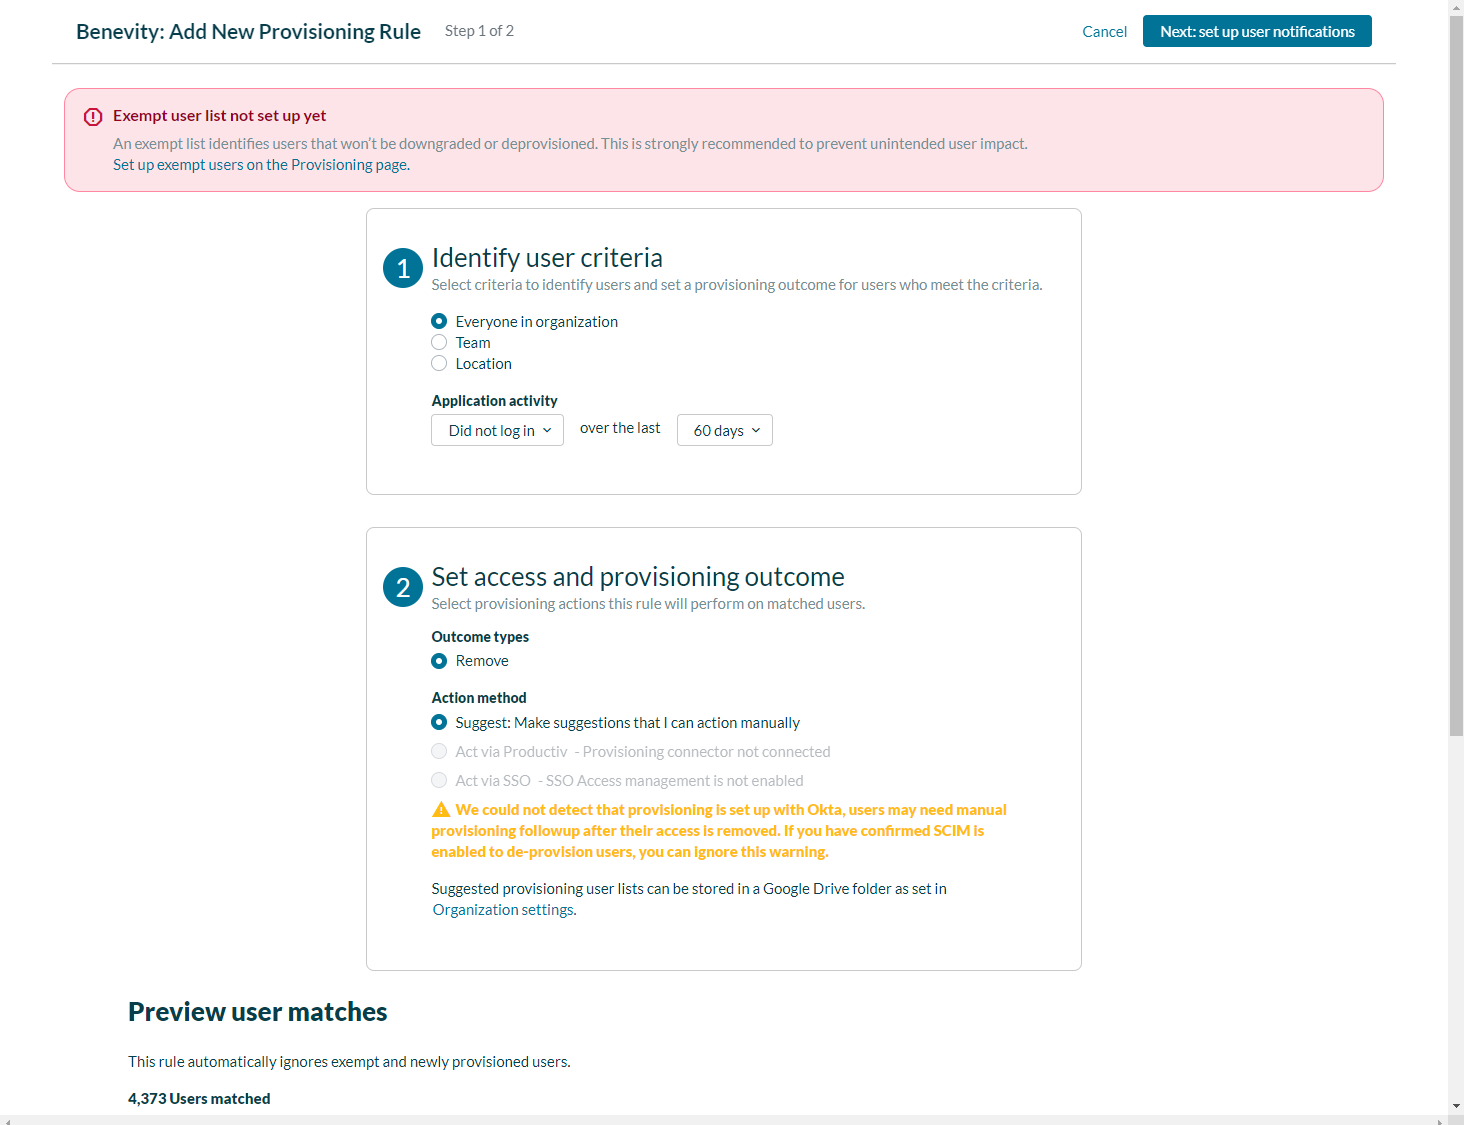The width and height of the screenshot is (1464, 1125).
Task: Click the step 1 number badge
Action: (403, 268)
